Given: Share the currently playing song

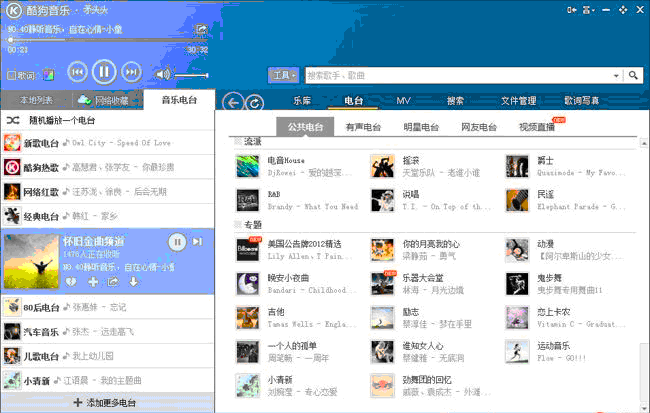Looking at the screenshot, I should (x=201, y=29).
